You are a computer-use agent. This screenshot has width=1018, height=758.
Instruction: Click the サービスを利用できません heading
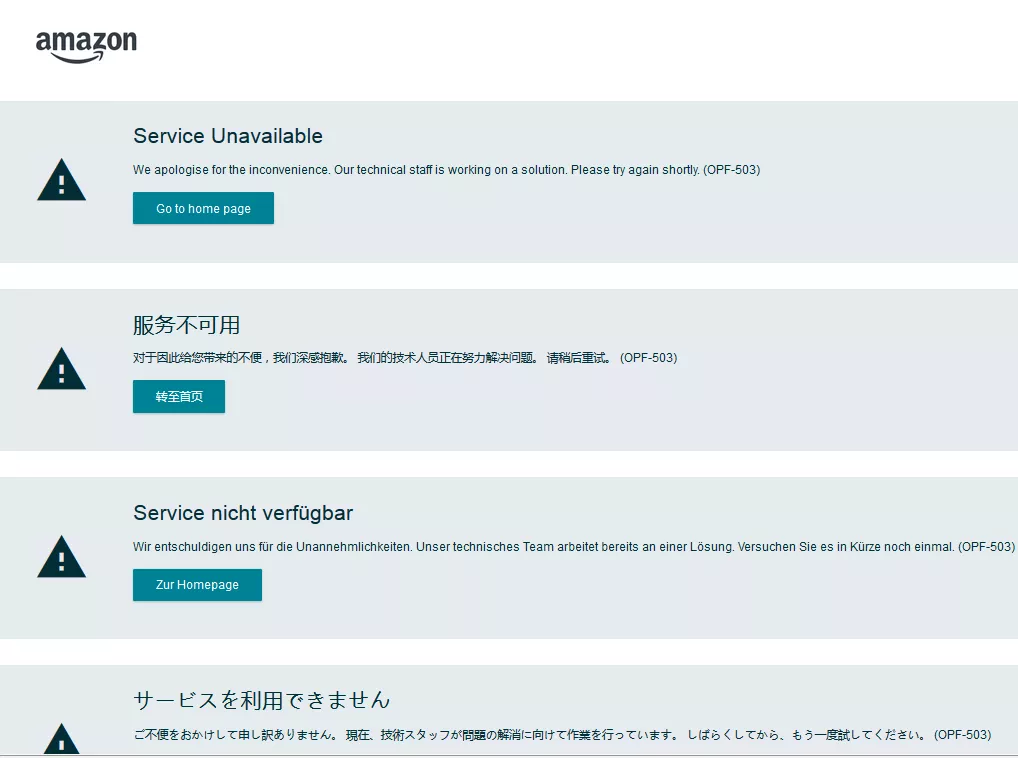[262, 700]
